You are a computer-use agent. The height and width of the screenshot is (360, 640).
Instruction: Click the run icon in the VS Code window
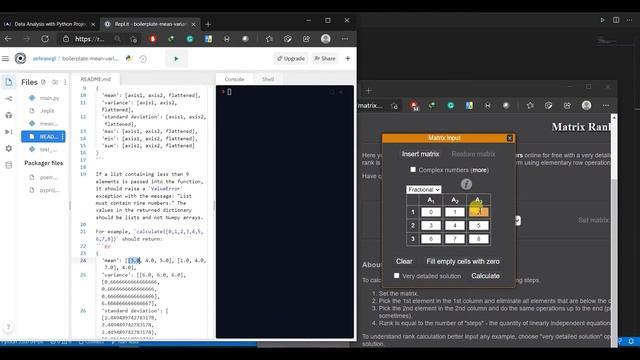click(x=602, y=20)
